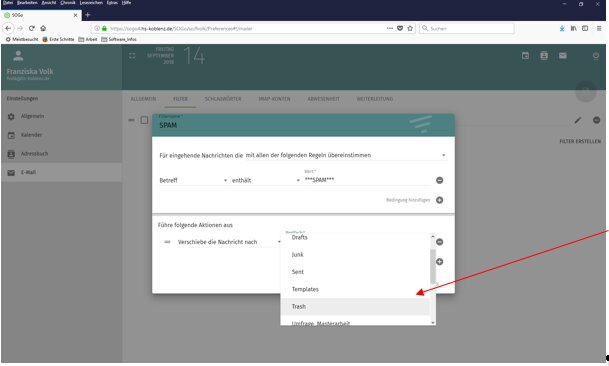
Task: Expand the Betreff field dropdown
Action: click(193, 180)
